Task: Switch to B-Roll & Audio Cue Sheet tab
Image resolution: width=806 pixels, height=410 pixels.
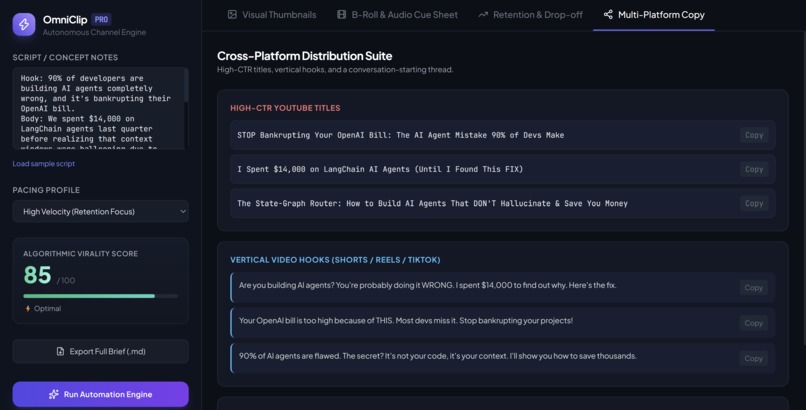Action: coord(397,15)
